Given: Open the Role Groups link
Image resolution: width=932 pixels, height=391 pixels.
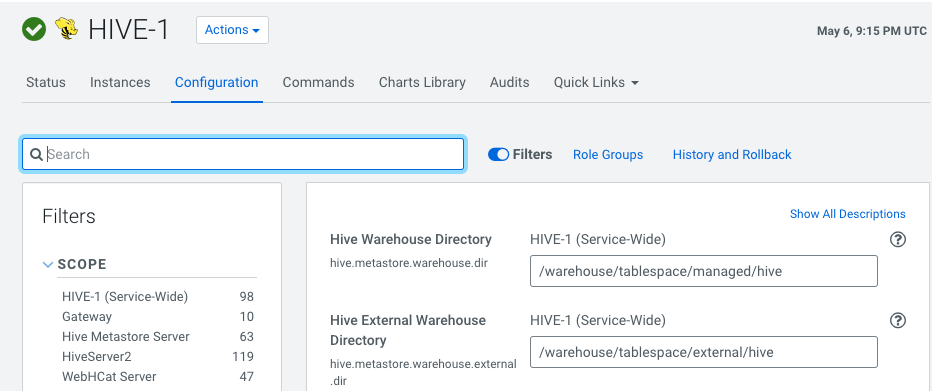Looking at the screenshot, I should tap(608, 154).
